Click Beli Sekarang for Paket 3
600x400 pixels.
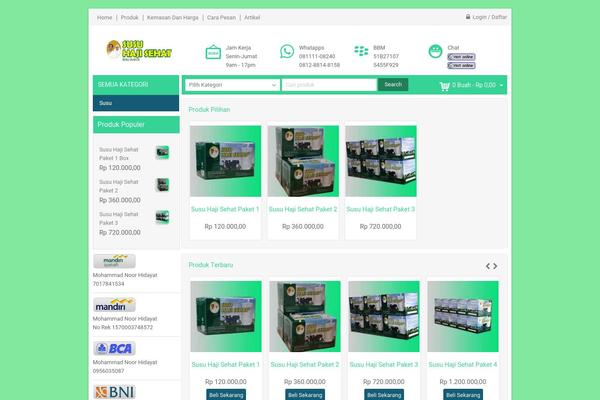[384, 395]
